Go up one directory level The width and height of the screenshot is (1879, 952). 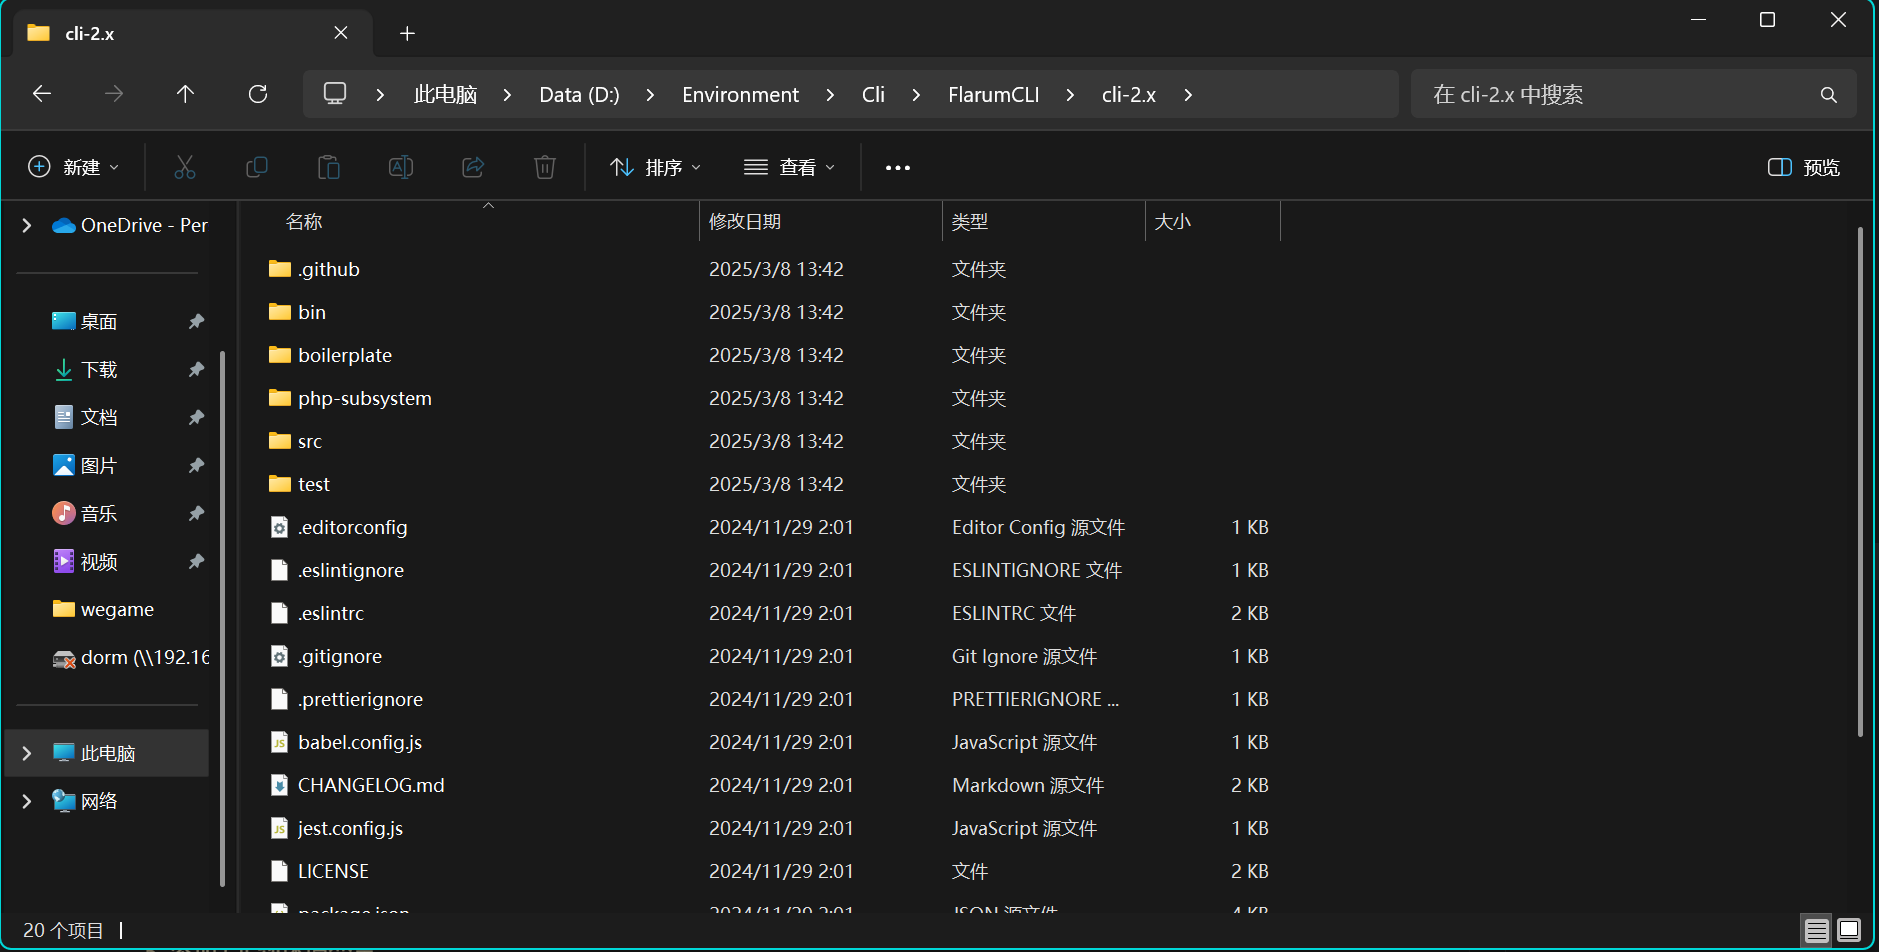click(x=185, y=94)
